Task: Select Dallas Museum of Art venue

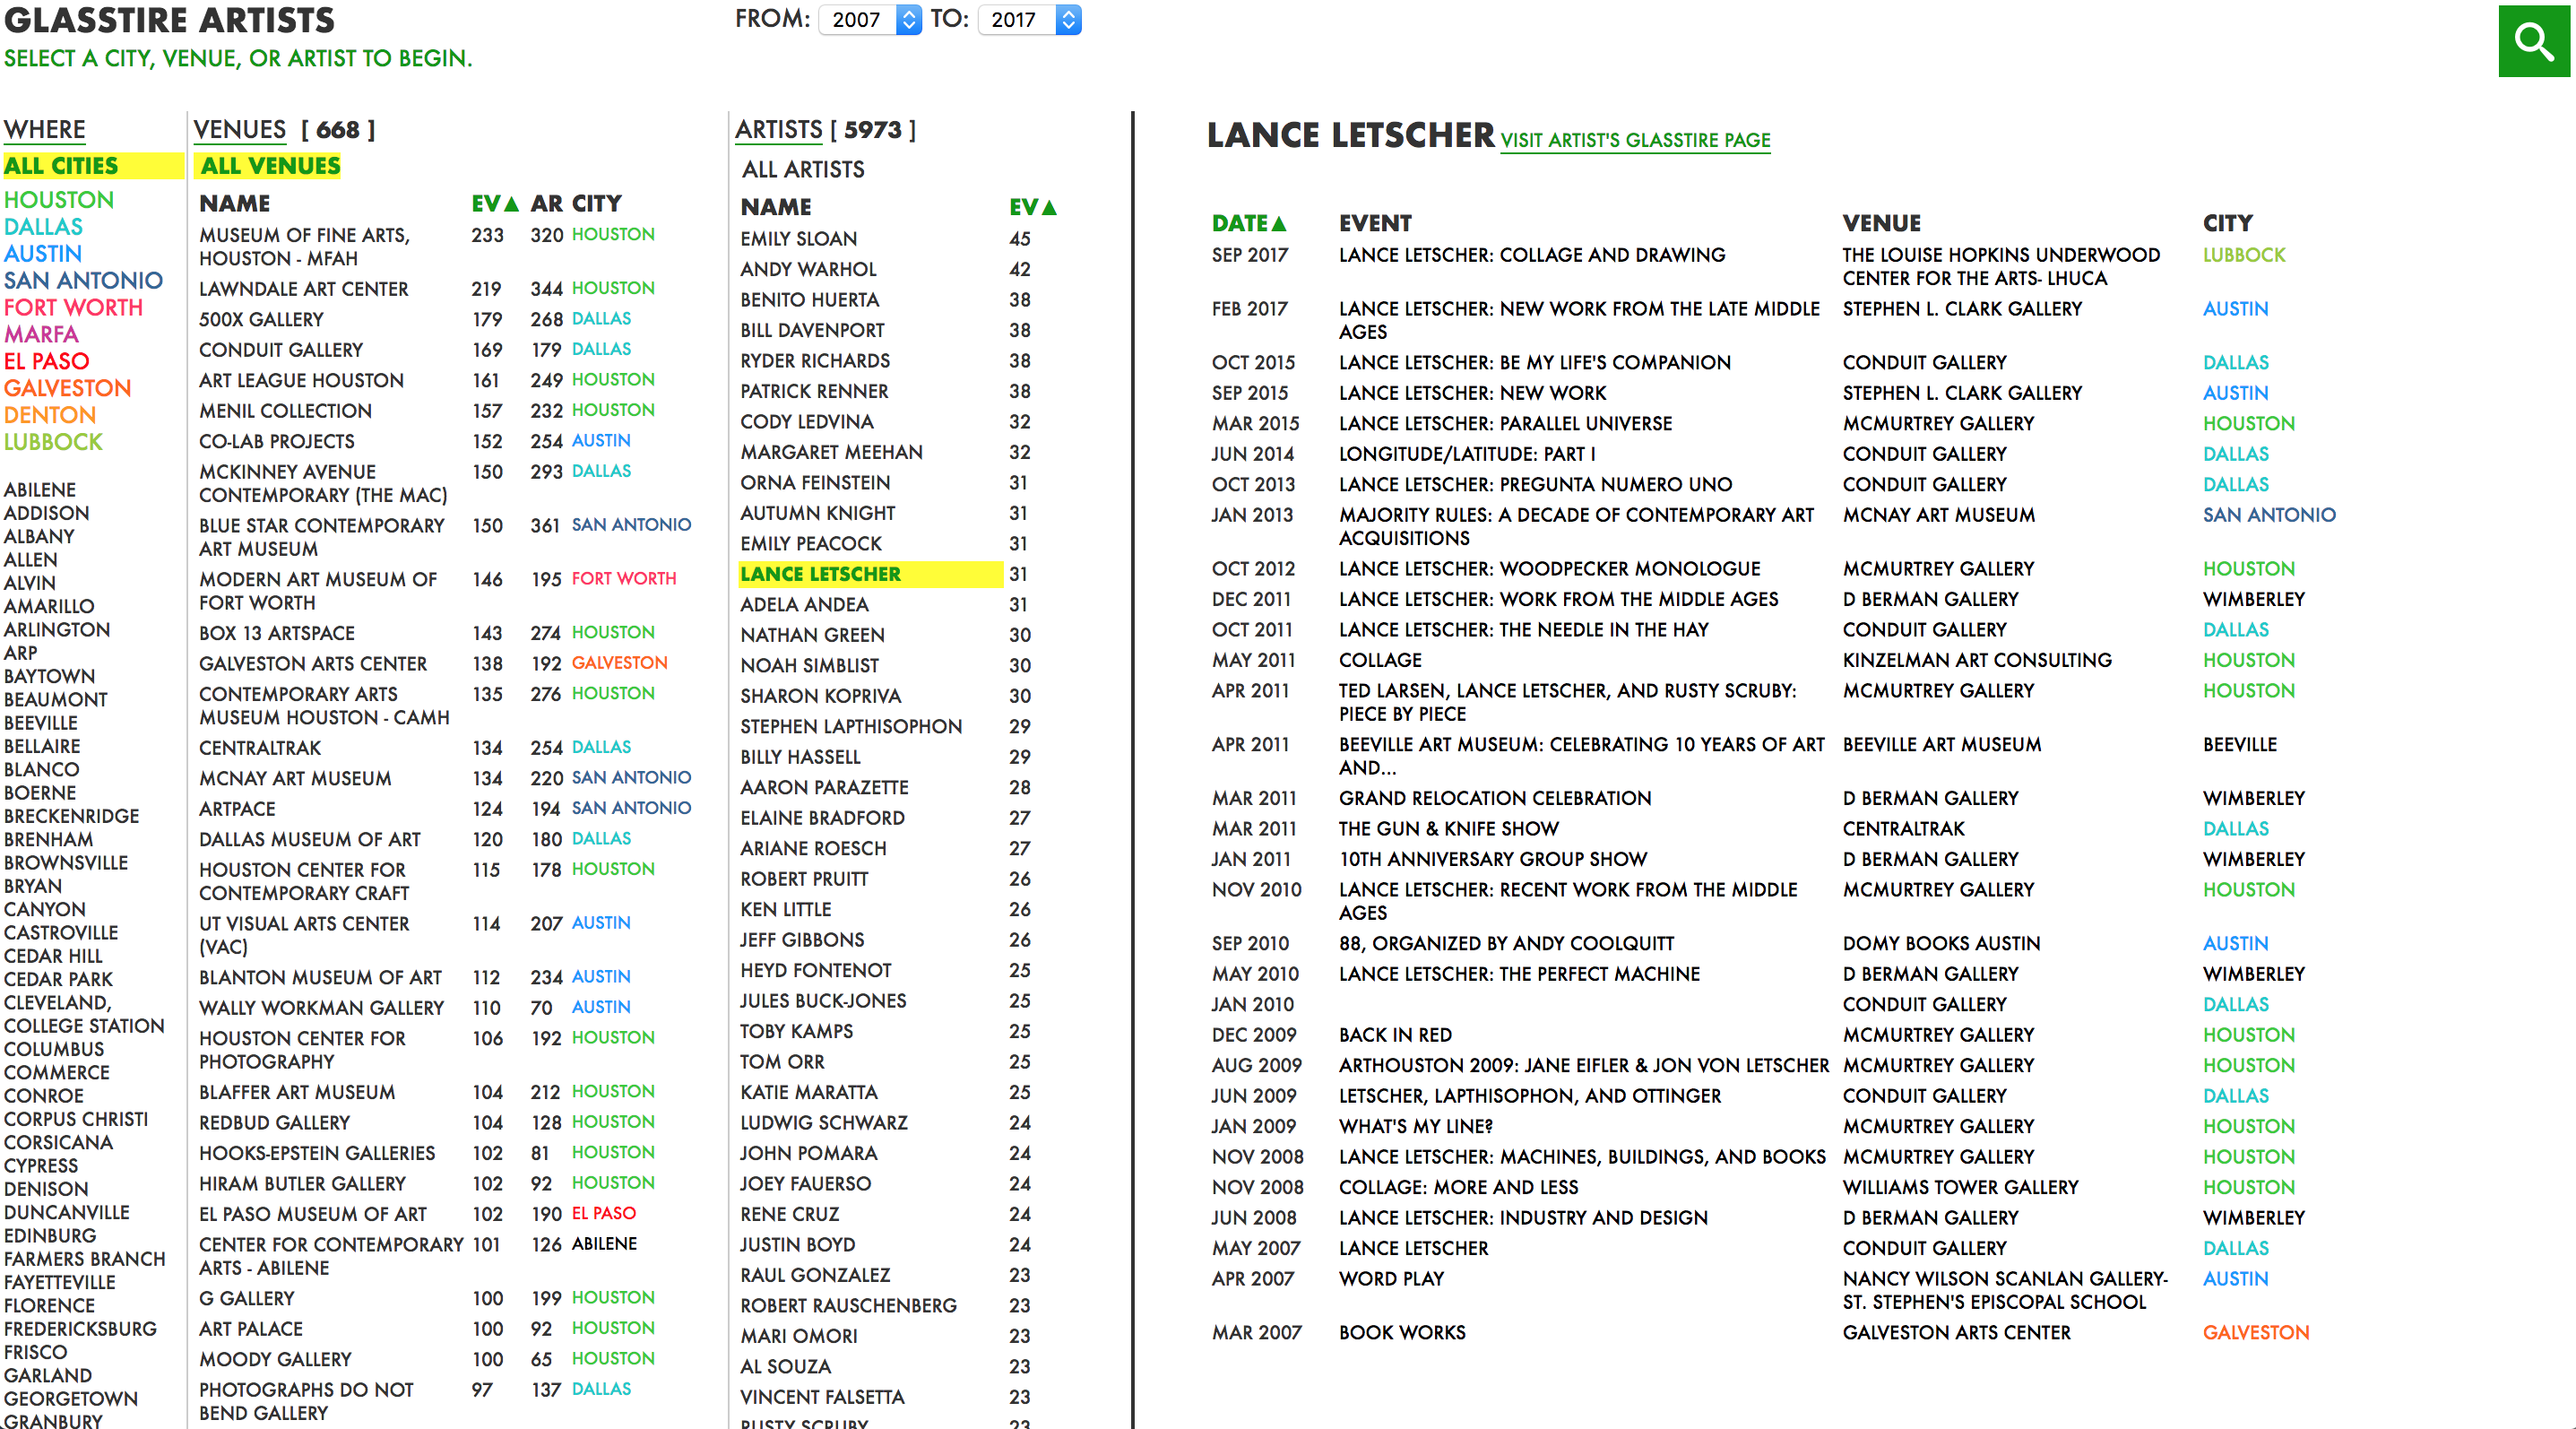Action: pos(310,840)
